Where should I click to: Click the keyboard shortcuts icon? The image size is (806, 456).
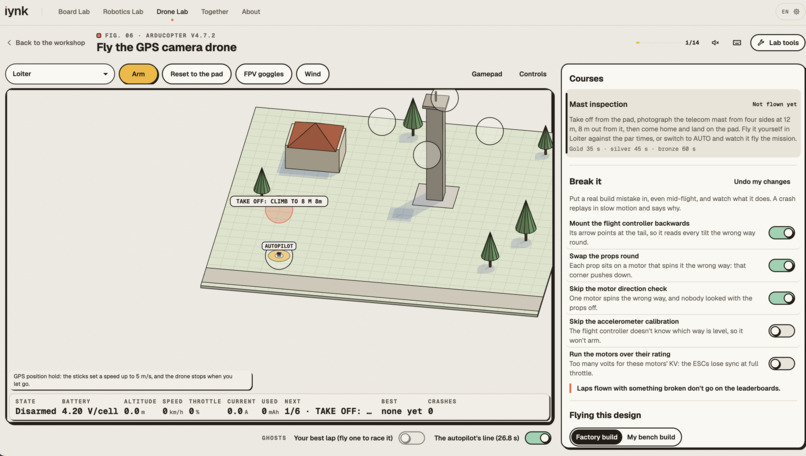pyautogui.click(x=737, y=43)
